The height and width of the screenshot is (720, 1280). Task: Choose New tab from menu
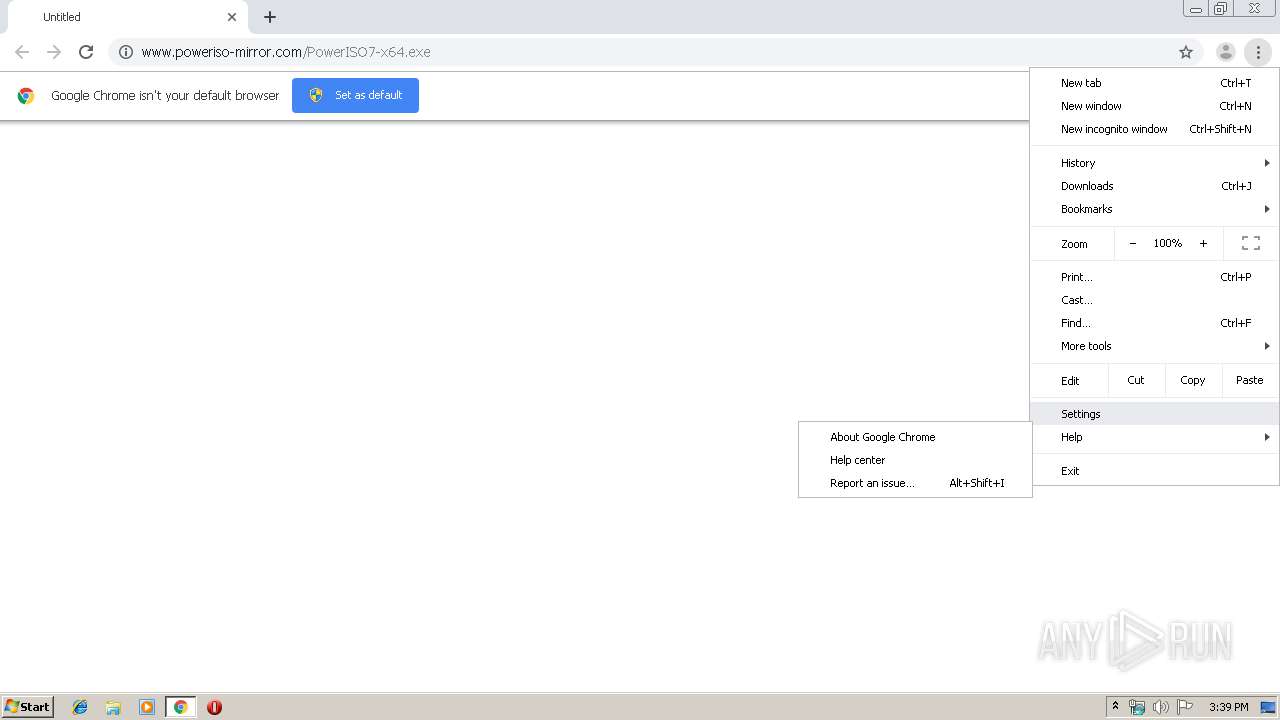coord(1155,83)
